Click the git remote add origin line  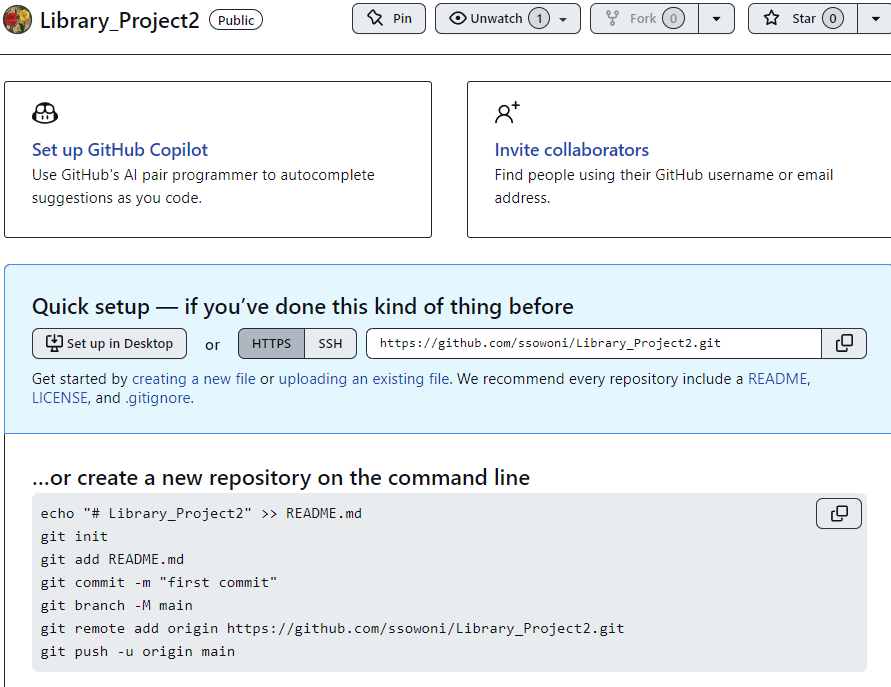point(332,628)
